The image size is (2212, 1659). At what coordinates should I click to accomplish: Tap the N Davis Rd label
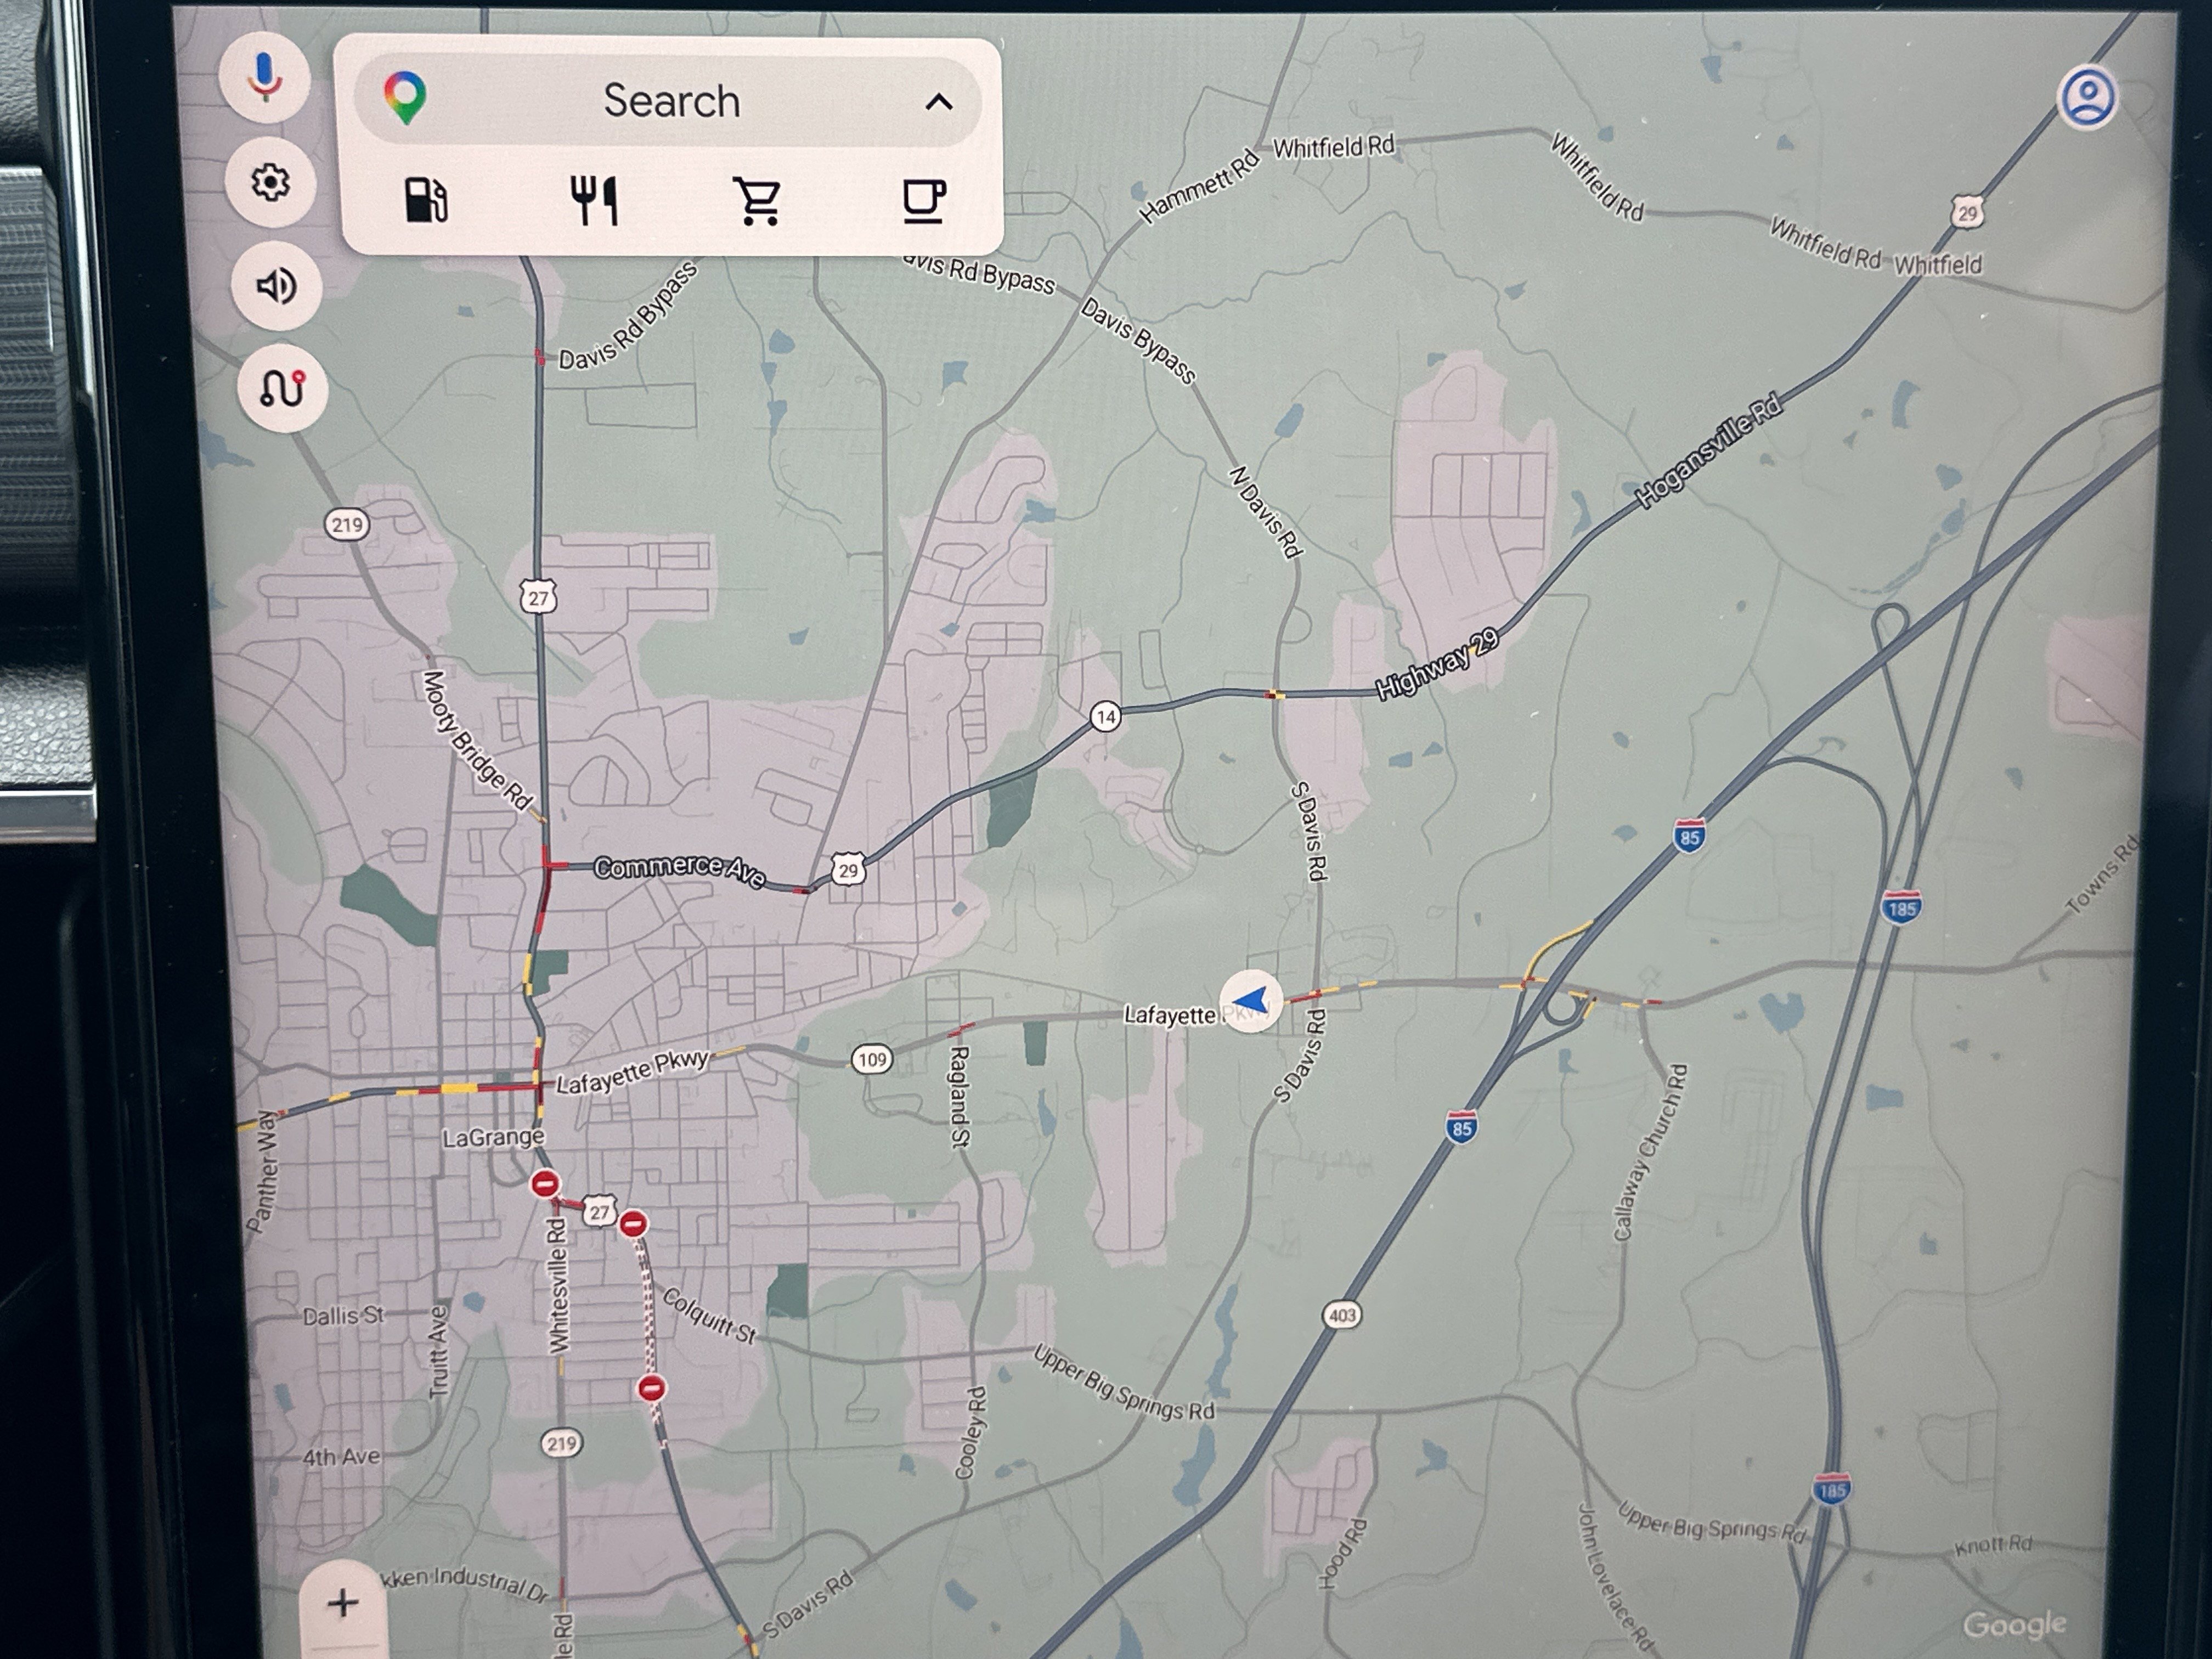(x=1266, y=512)
